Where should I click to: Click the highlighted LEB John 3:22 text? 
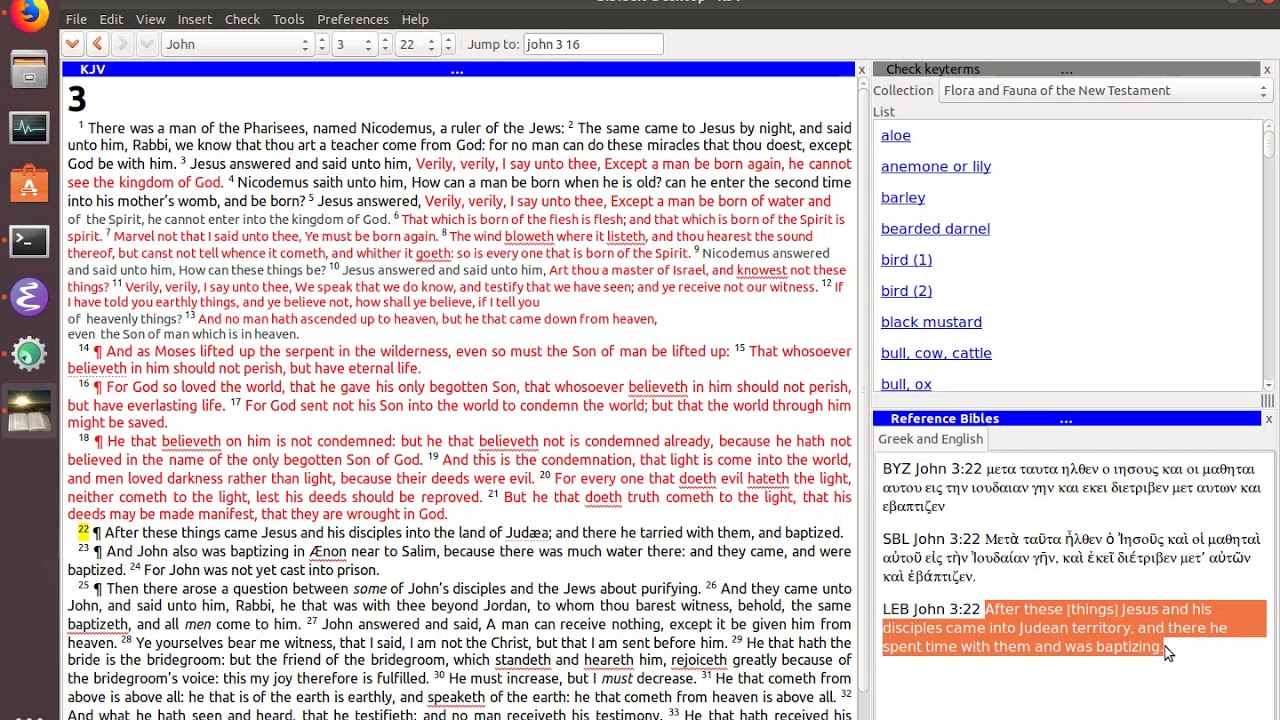click(x=1074, y=628)
